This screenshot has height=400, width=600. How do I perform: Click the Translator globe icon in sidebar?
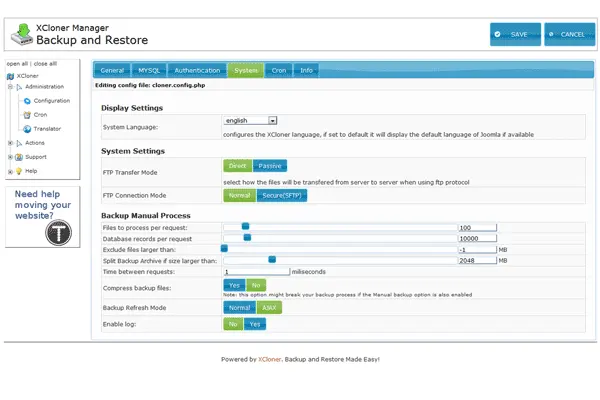26,129
